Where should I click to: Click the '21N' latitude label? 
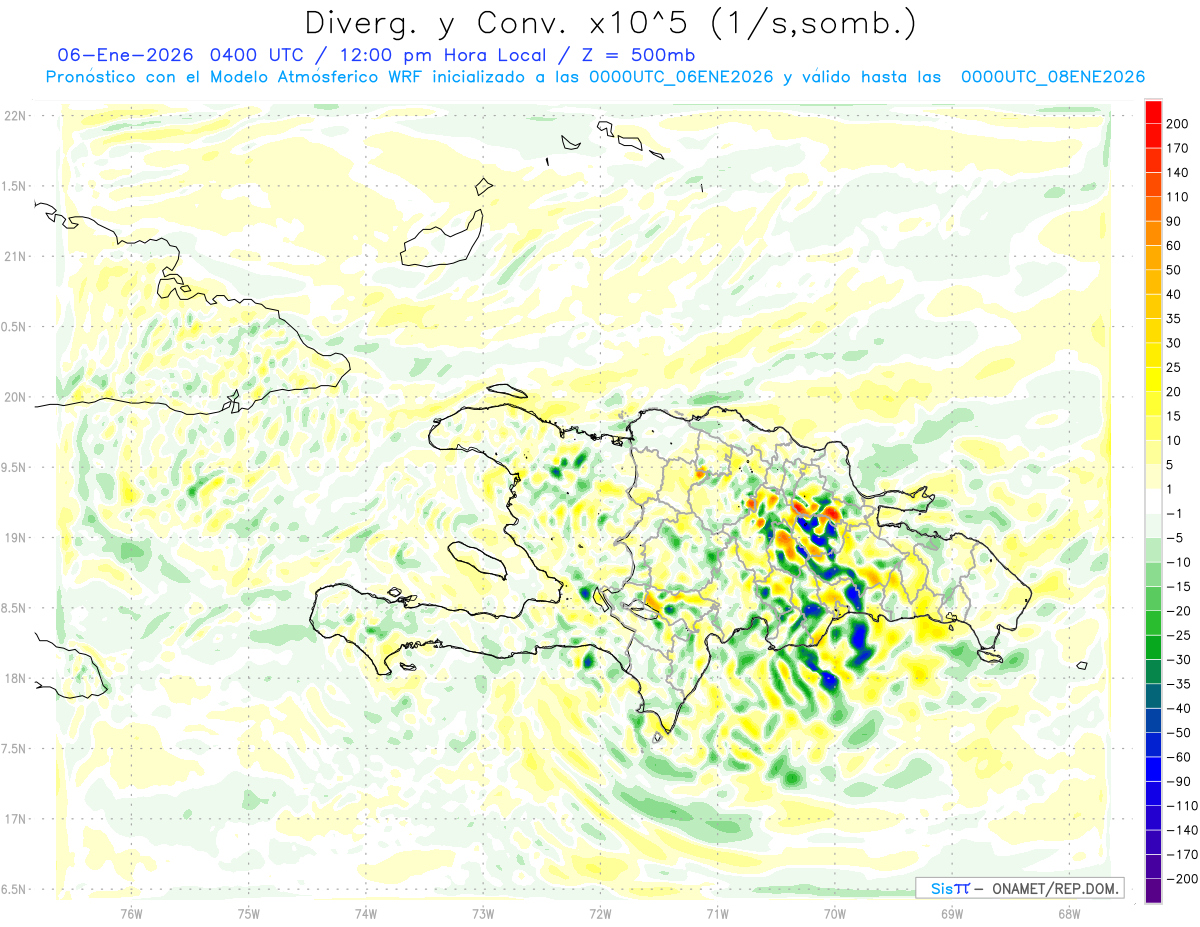click(x=15, y=256)
